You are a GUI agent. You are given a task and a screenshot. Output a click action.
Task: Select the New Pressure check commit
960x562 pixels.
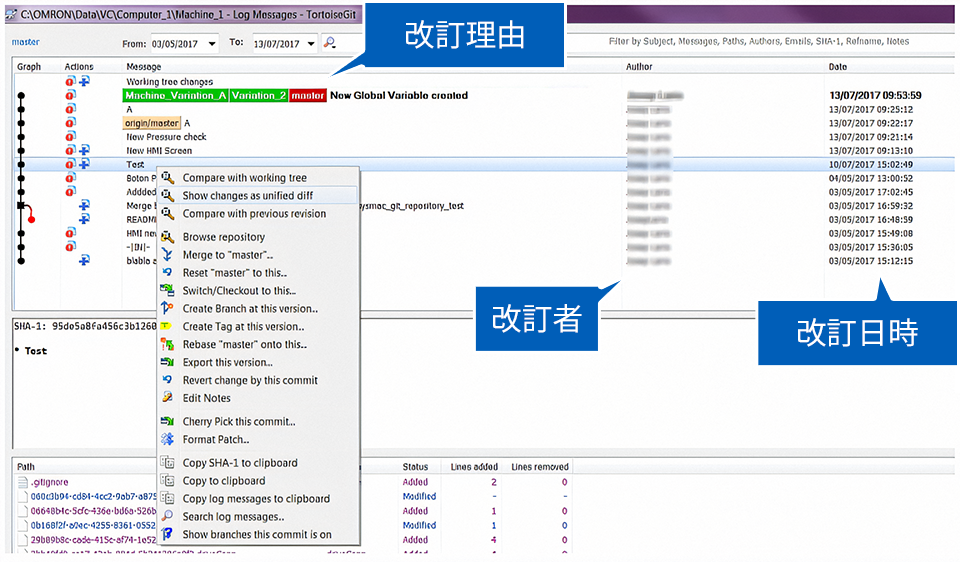pos(484,137)
